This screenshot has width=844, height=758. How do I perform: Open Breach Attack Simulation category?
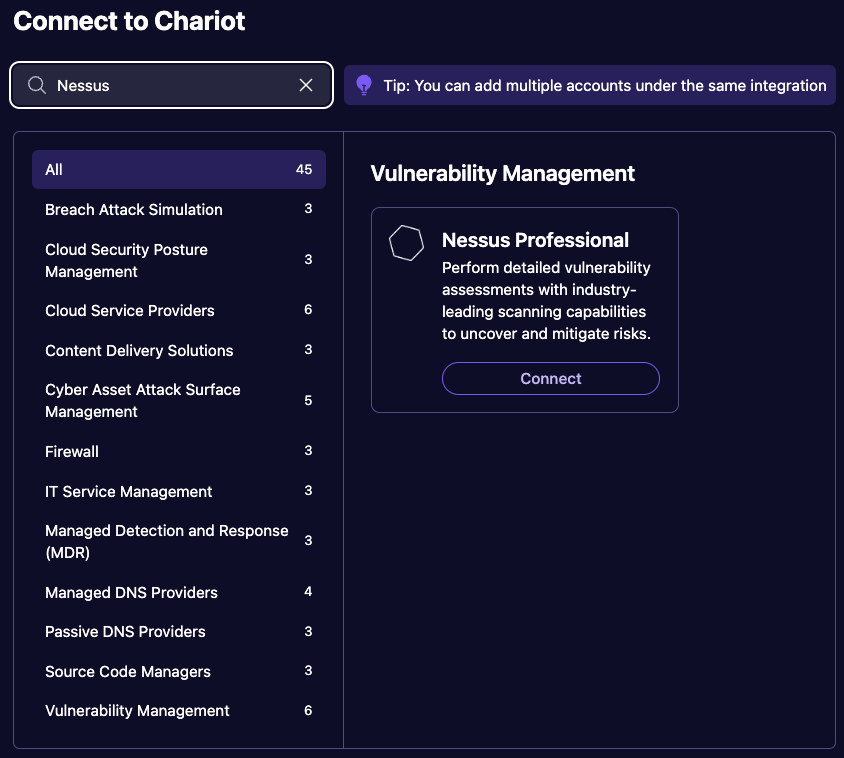179,209
